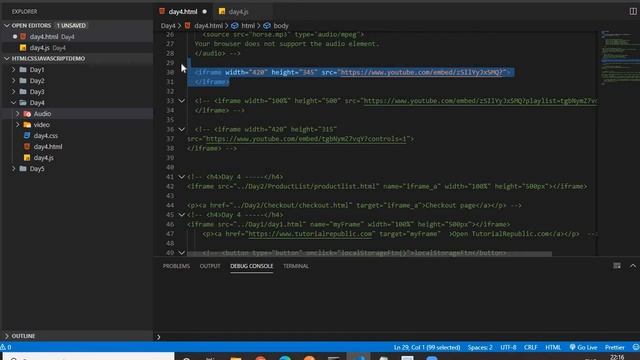Screen dimensions: 640x360
Task: Open the day4.html editor tab
Action: click(x=183, y=11)
